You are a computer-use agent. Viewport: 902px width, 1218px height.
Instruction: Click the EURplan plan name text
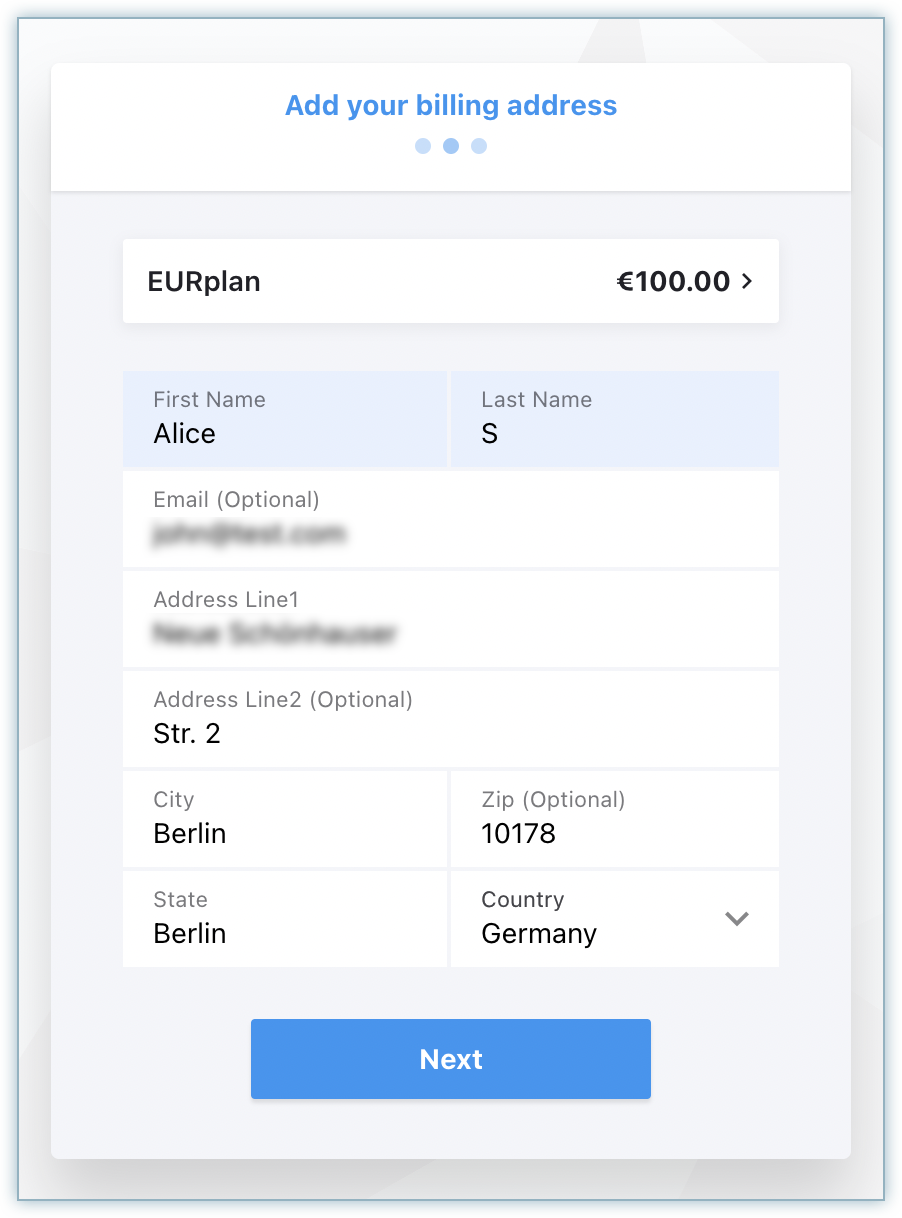click(x=204, y=282)
